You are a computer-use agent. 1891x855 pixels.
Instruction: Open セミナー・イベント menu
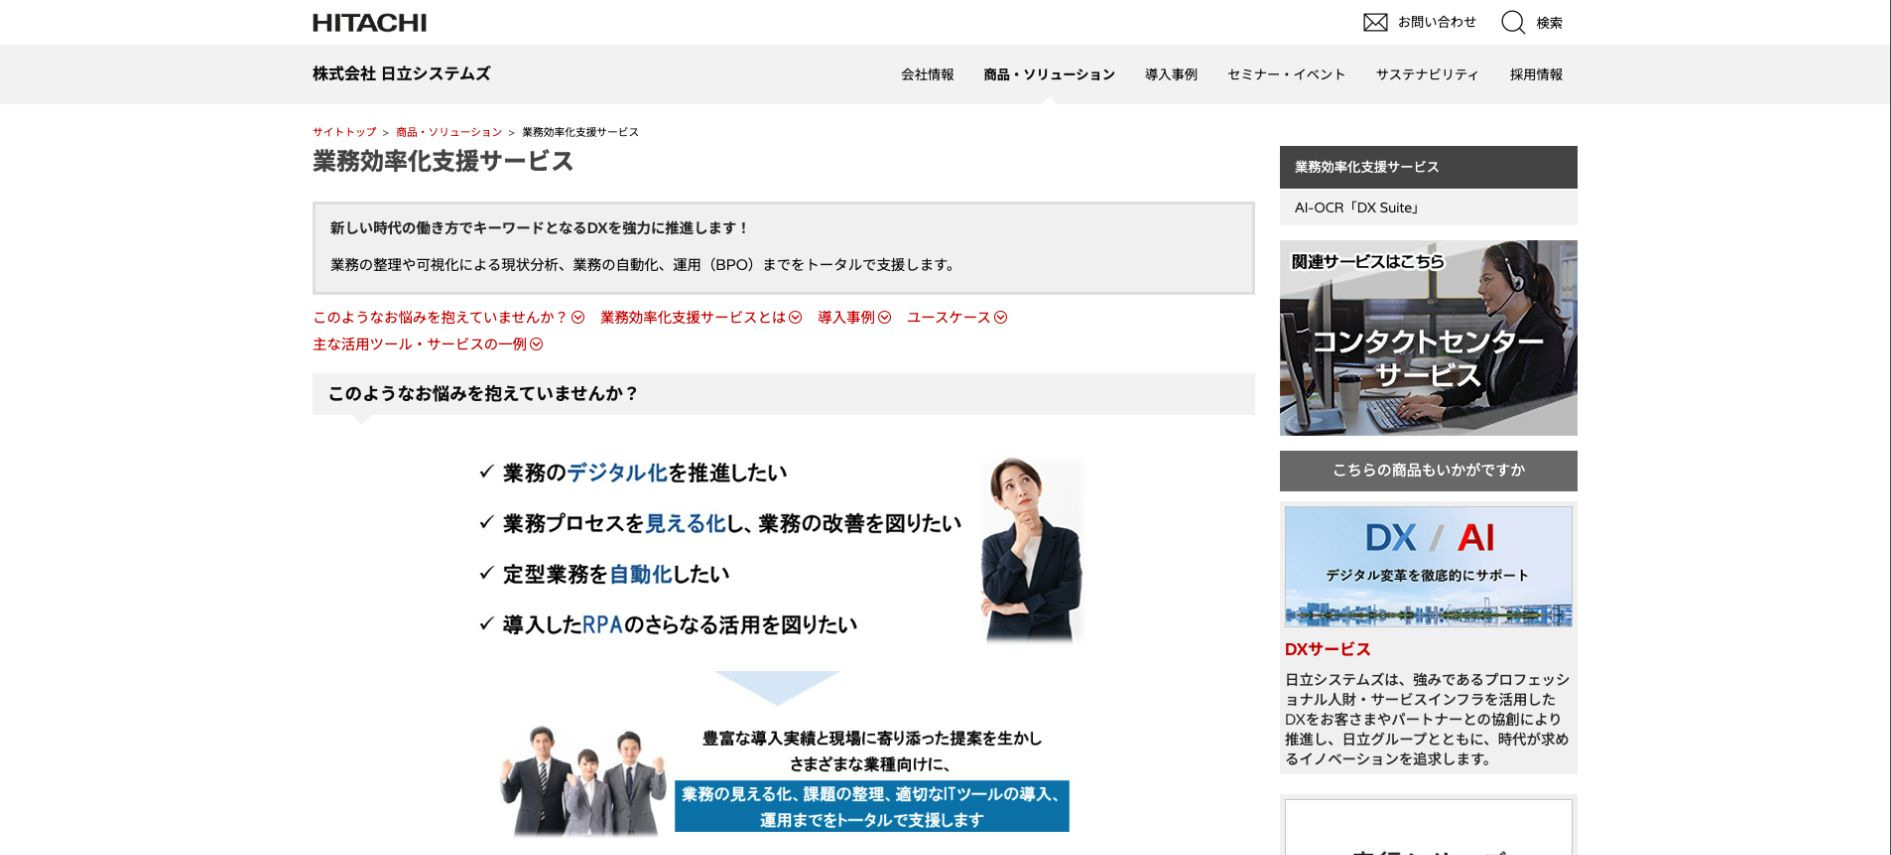point(1286,75)
